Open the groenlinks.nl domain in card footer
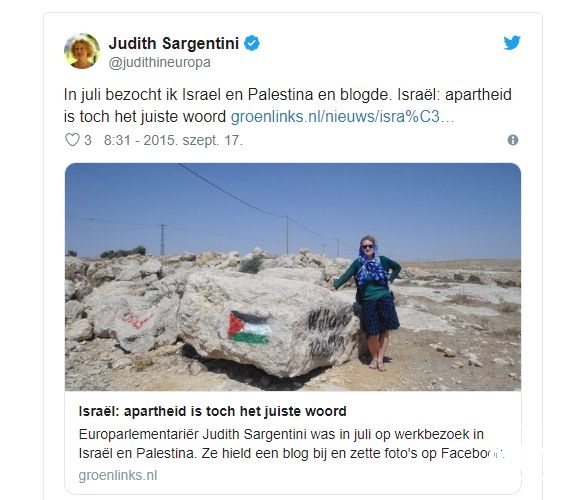 click(118, 475)
